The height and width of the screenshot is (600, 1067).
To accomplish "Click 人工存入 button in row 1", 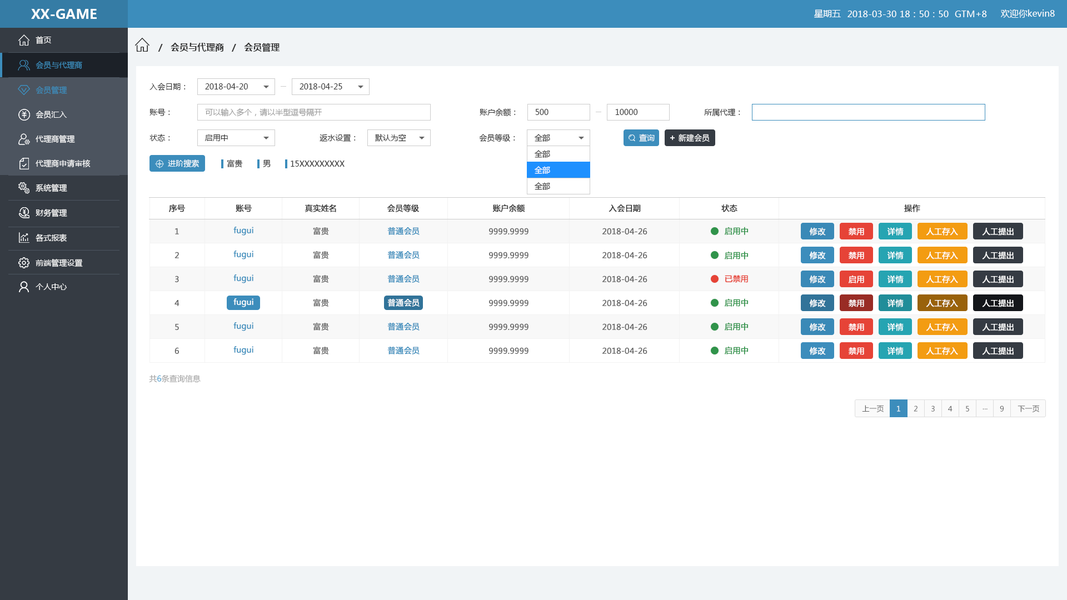I will pos(942,231).
